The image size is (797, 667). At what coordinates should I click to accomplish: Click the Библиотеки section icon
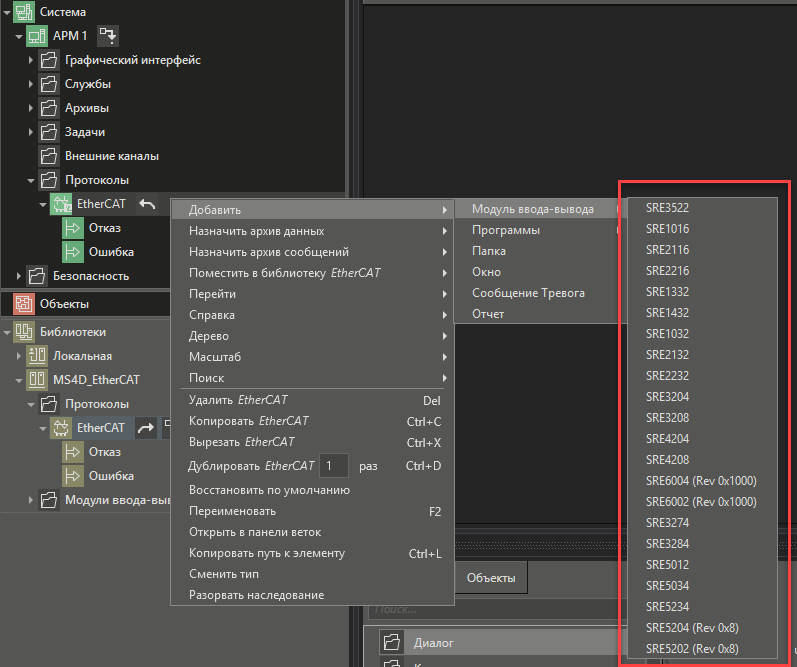tap(24, 331)
